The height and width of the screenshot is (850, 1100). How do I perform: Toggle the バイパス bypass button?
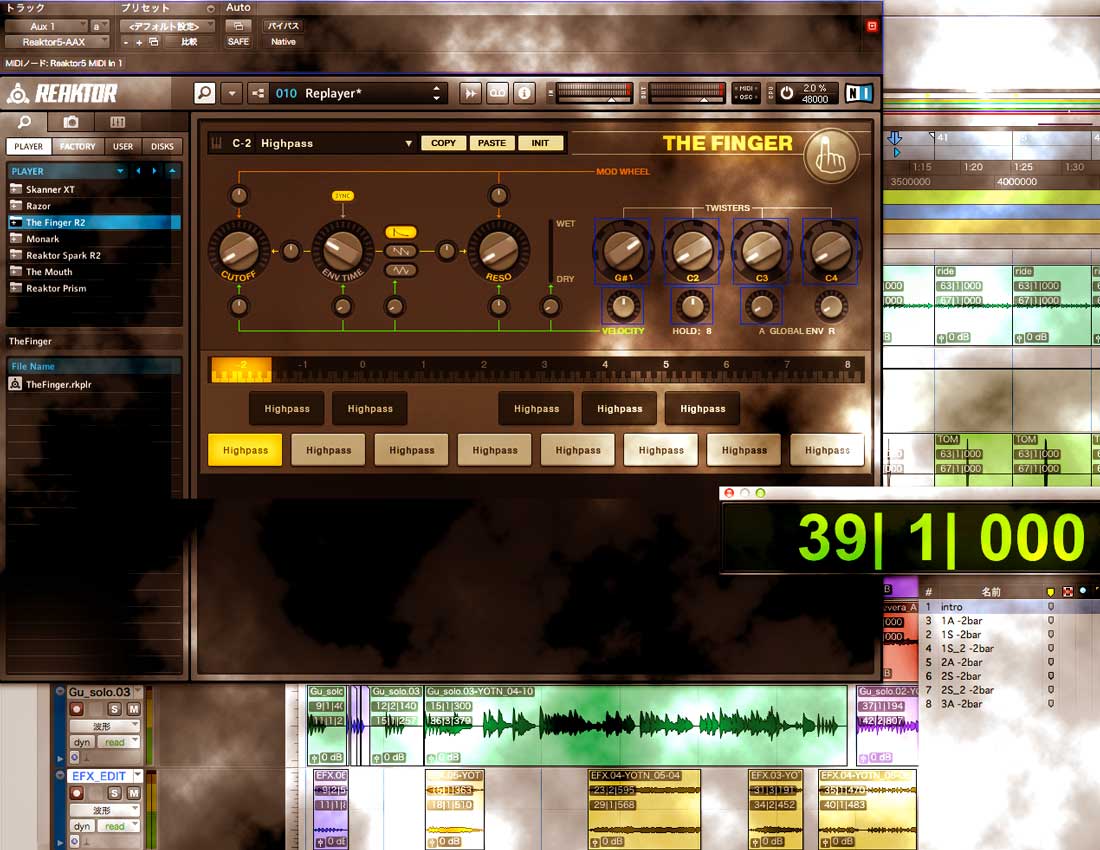[283, 26]
